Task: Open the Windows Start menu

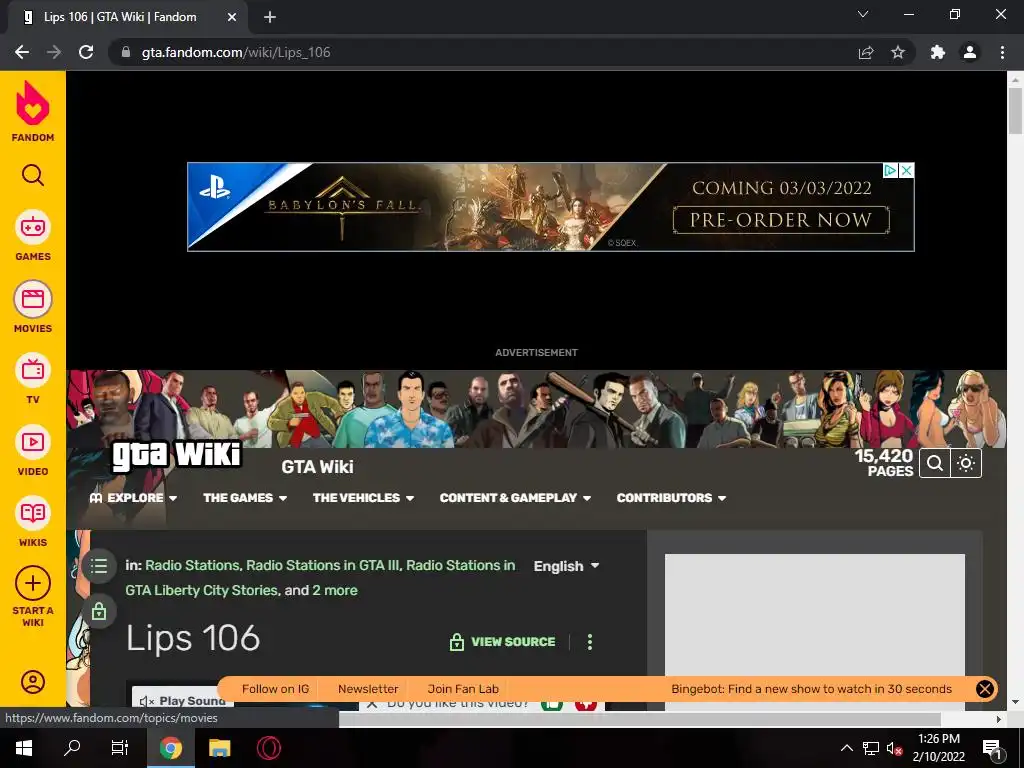Action: pos(24,748)
